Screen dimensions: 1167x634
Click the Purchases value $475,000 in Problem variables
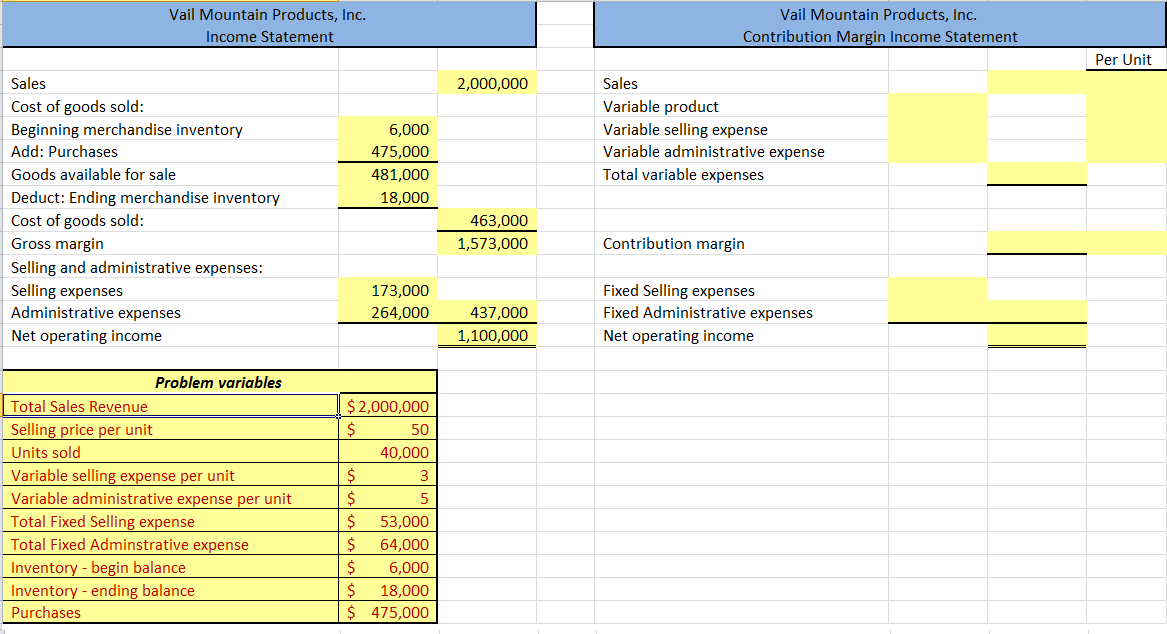click(388, 612)
